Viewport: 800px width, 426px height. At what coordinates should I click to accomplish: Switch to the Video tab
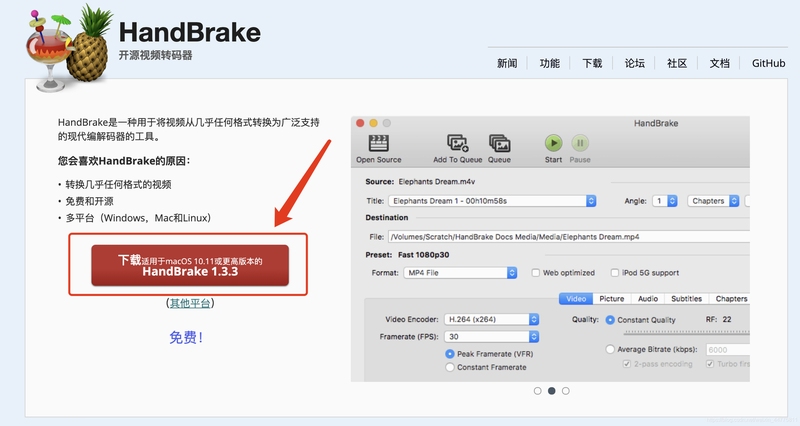point(576,299)
